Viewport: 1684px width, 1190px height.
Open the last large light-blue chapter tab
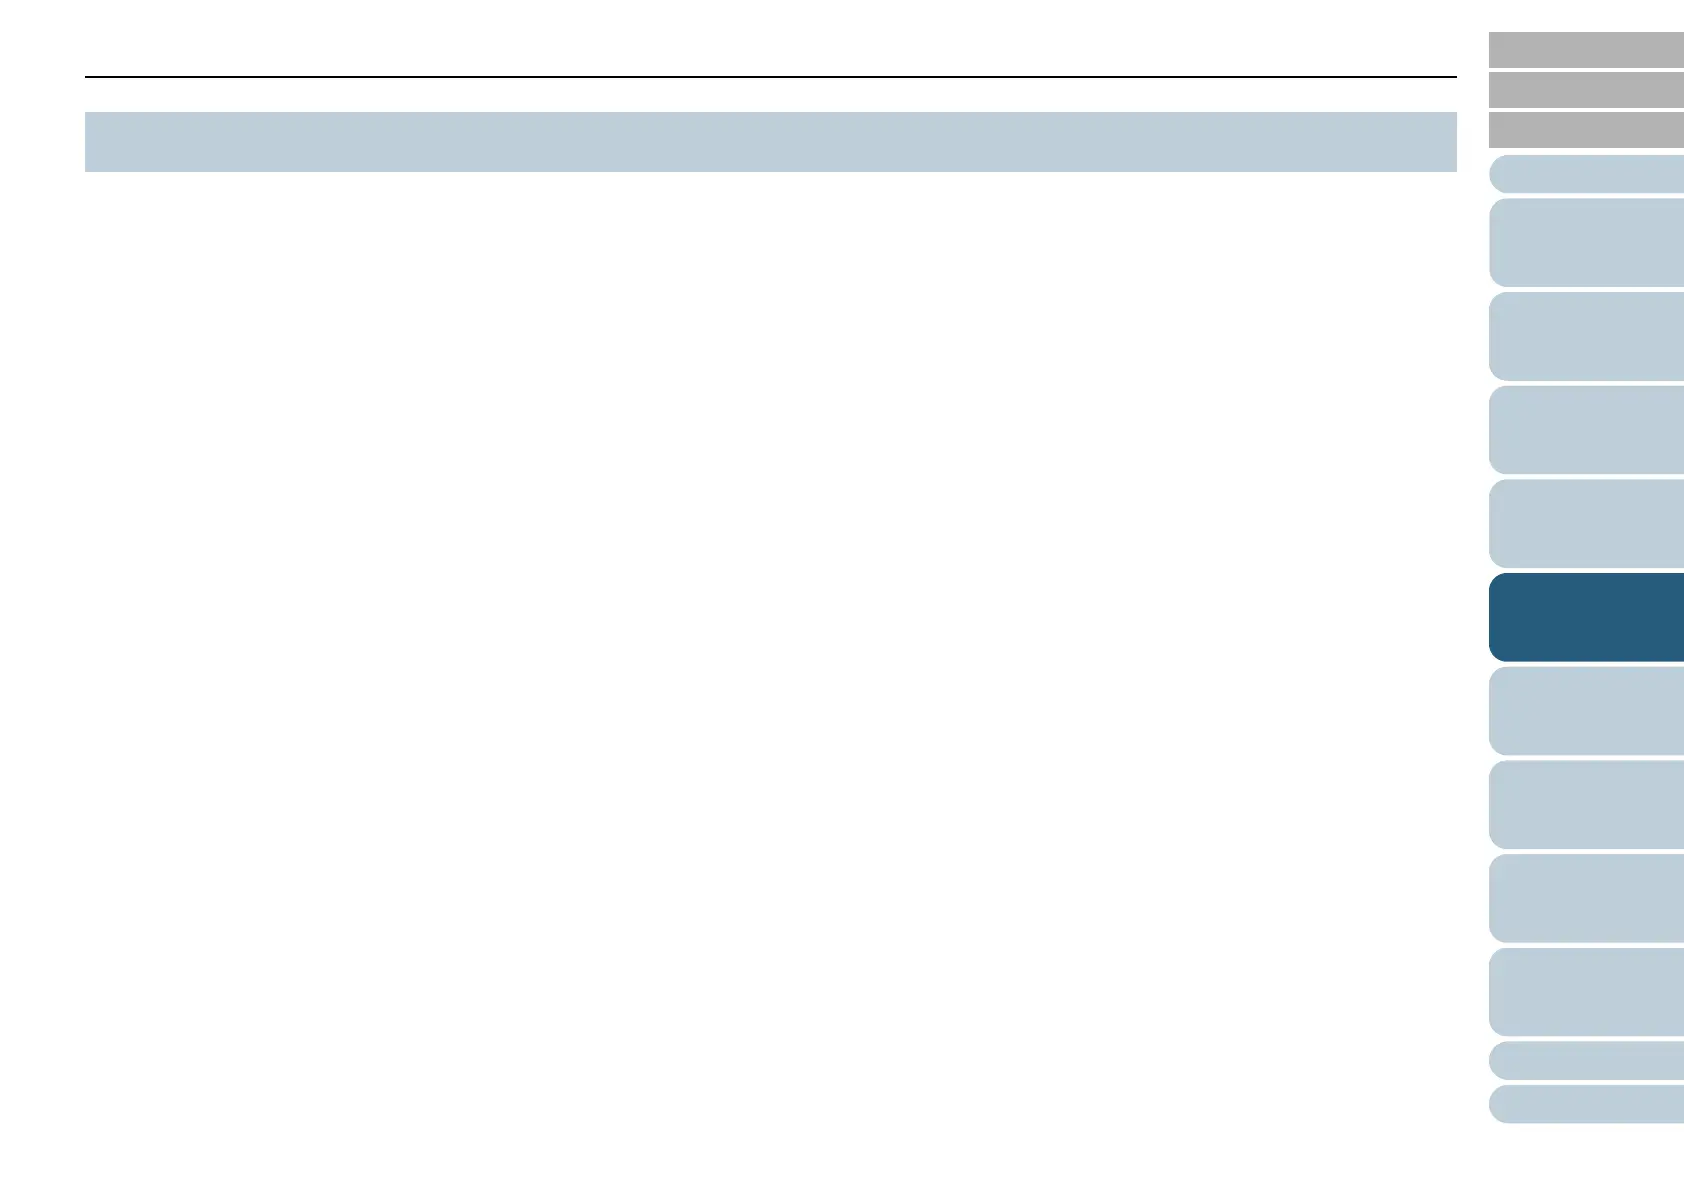(x=1586, y=992)
